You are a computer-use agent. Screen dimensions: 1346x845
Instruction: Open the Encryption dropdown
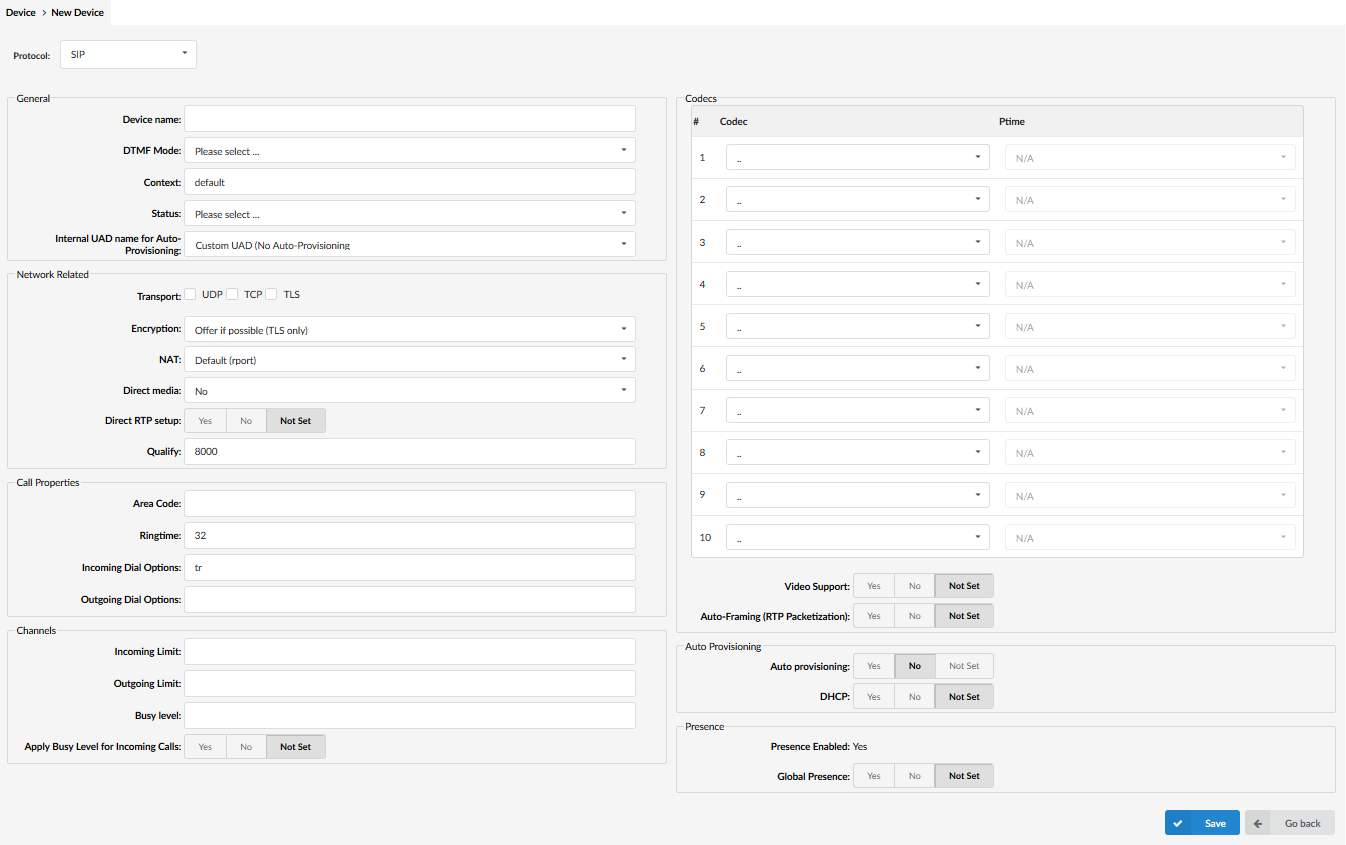point(410,330)
